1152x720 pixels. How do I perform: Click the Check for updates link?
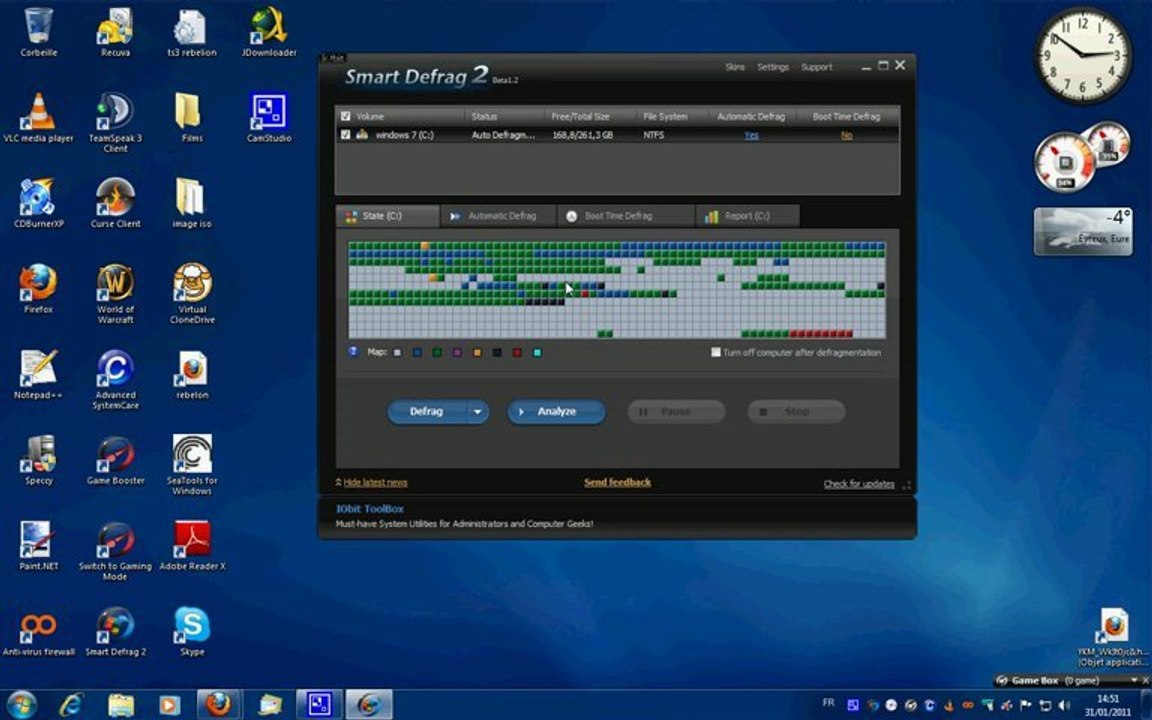point(859,483)
